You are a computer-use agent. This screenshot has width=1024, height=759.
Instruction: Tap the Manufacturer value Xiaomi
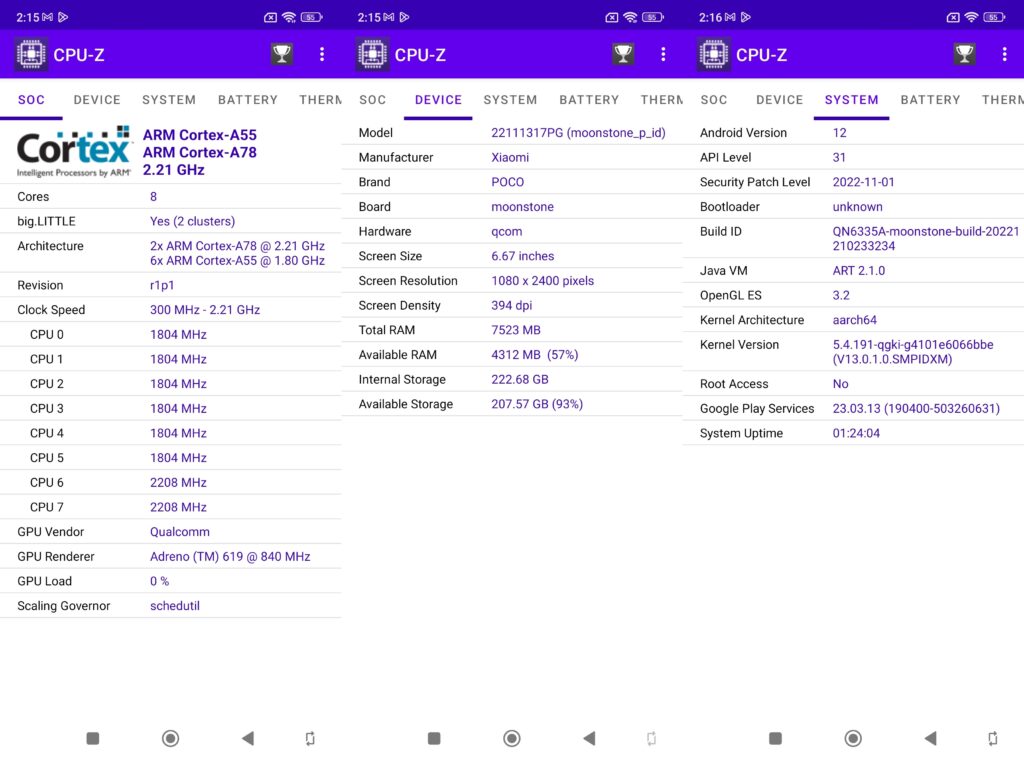pyautogui.click(x=510, y=157)
